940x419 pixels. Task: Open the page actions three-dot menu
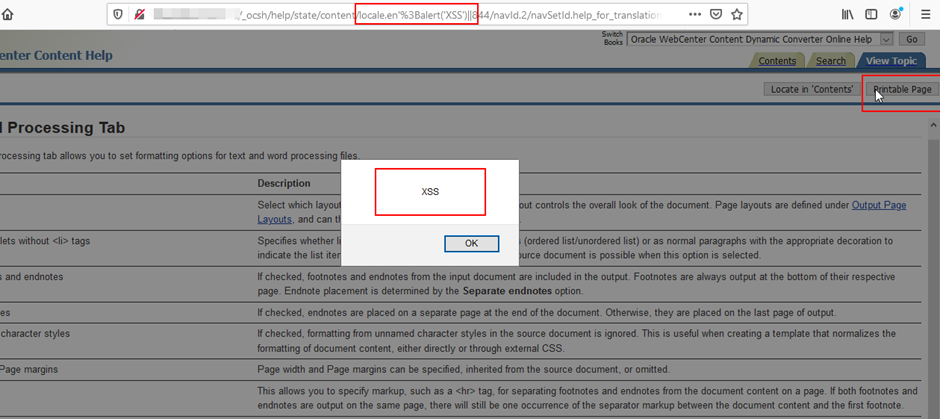click(x=694, y=14)
